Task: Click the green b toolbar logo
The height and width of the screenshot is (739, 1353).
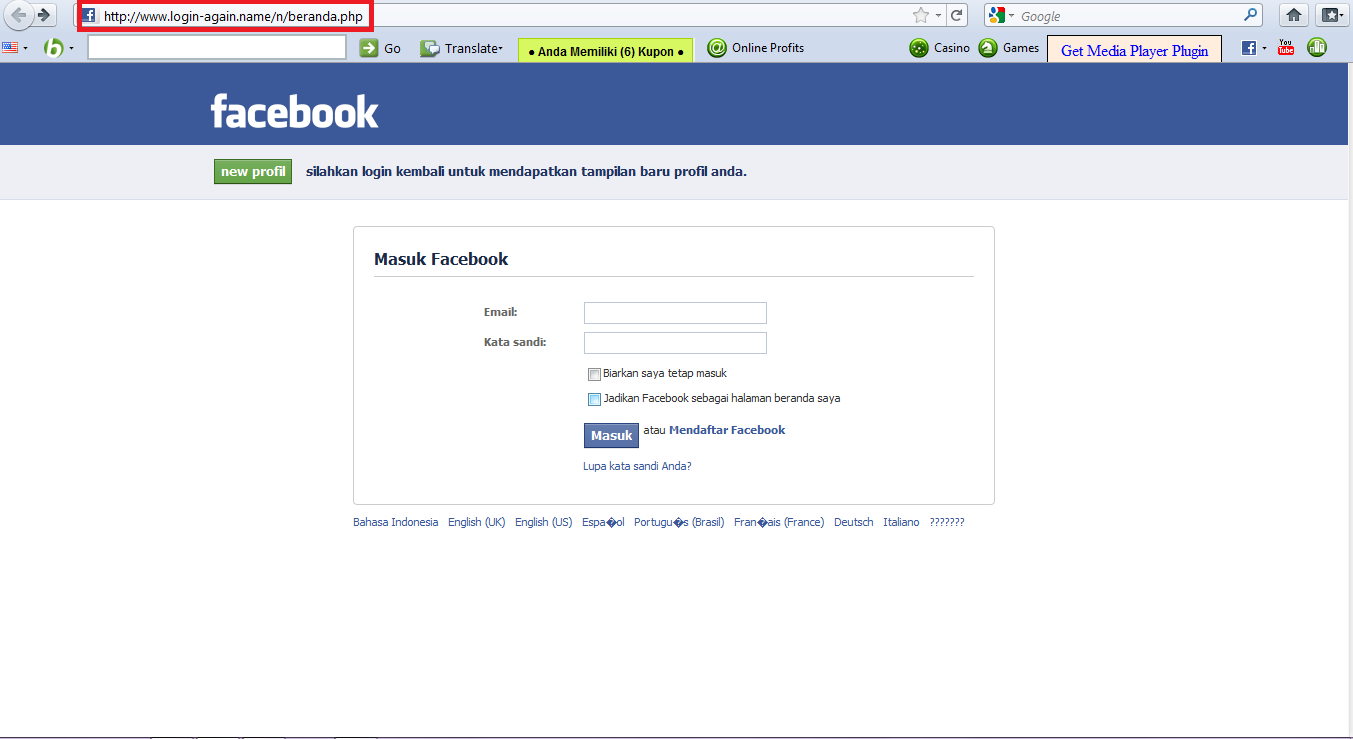Action: (x=54, y=47)
